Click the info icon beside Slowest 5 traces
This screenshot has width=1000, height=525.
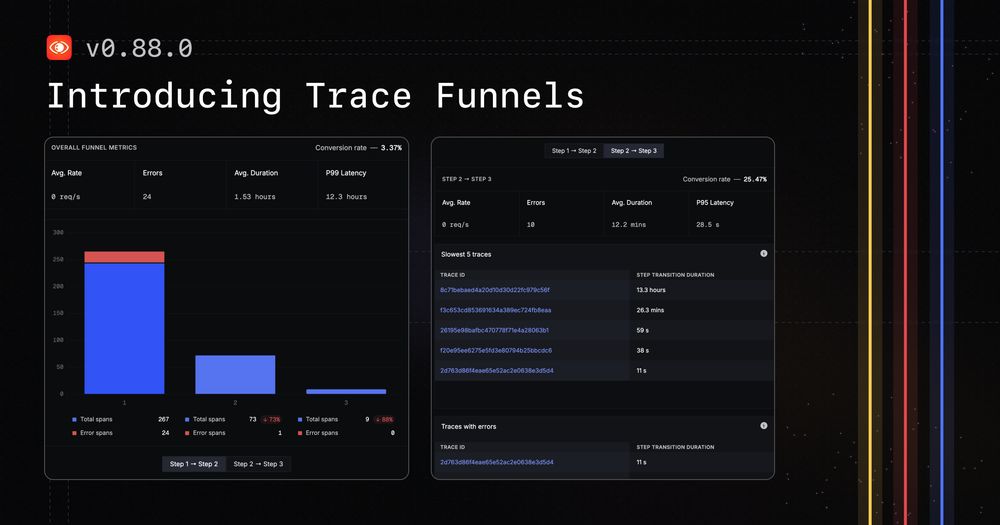pos(763,254)
